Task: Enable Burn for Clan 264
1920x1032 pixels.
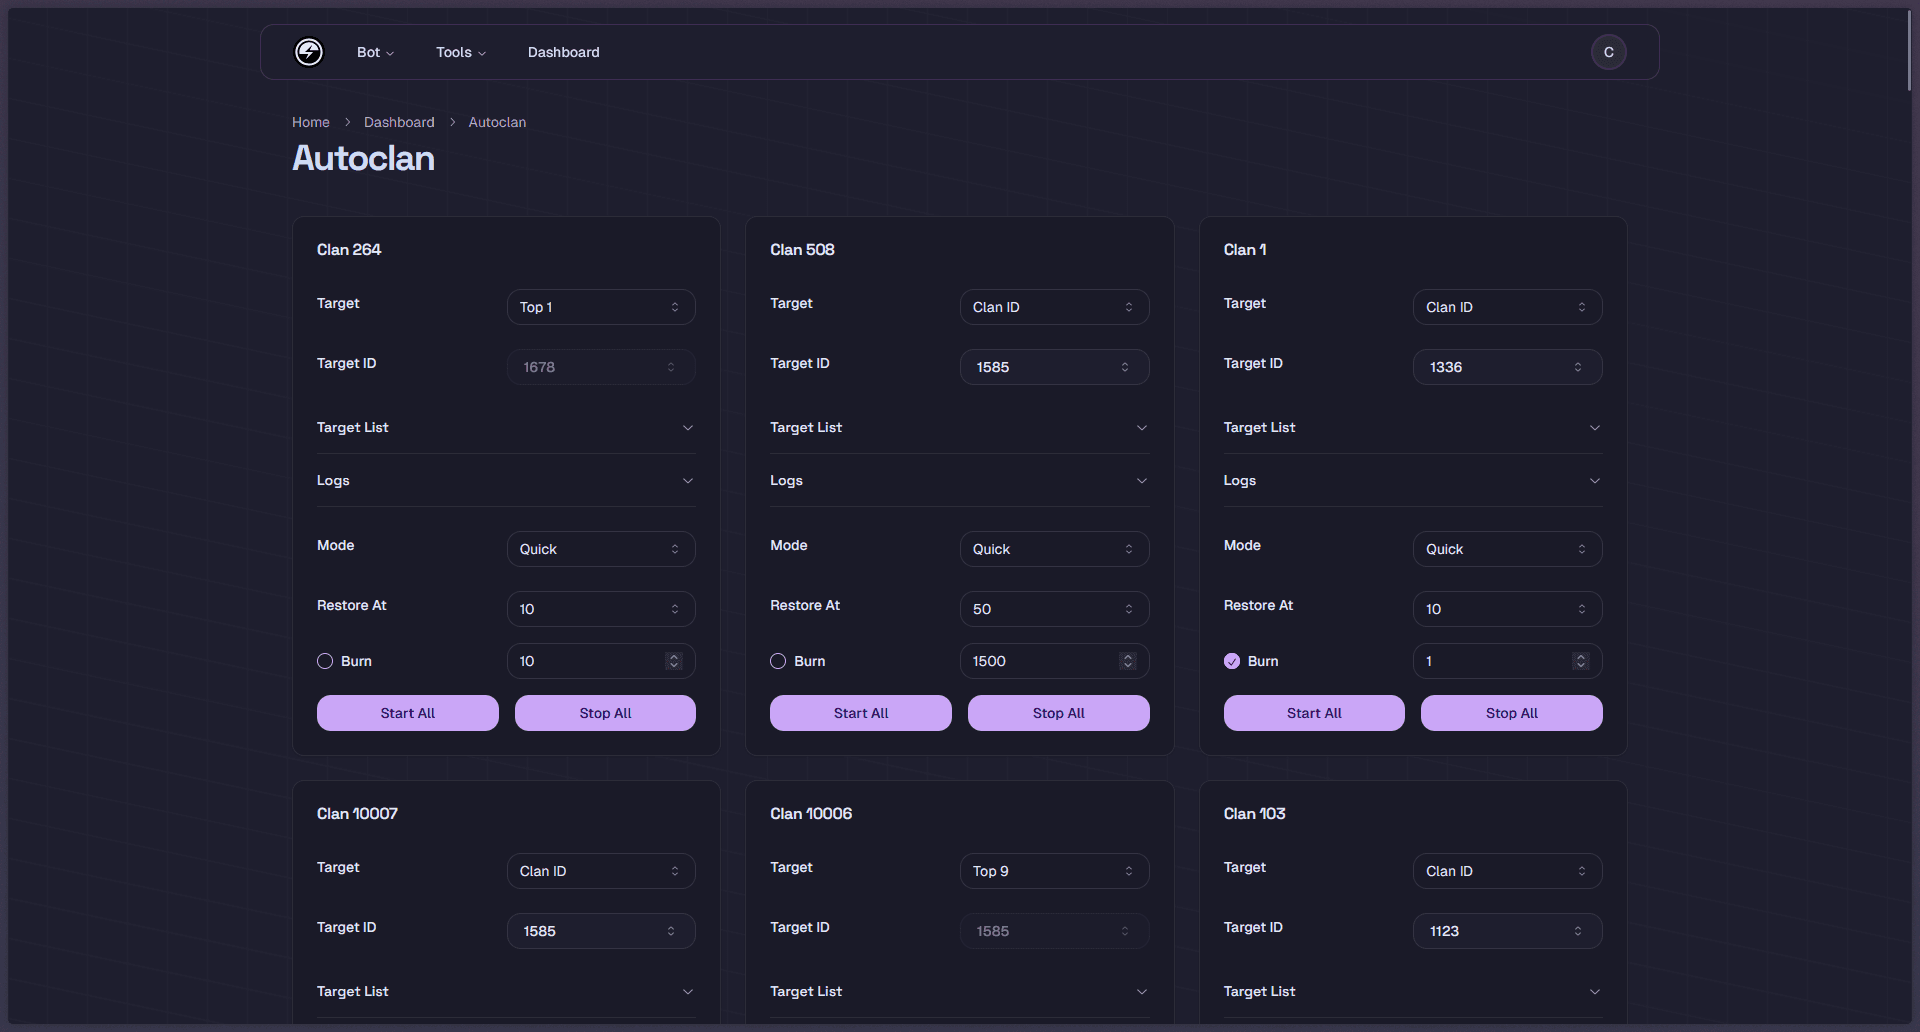Action: pyautogui.click(x=325, y=661)
